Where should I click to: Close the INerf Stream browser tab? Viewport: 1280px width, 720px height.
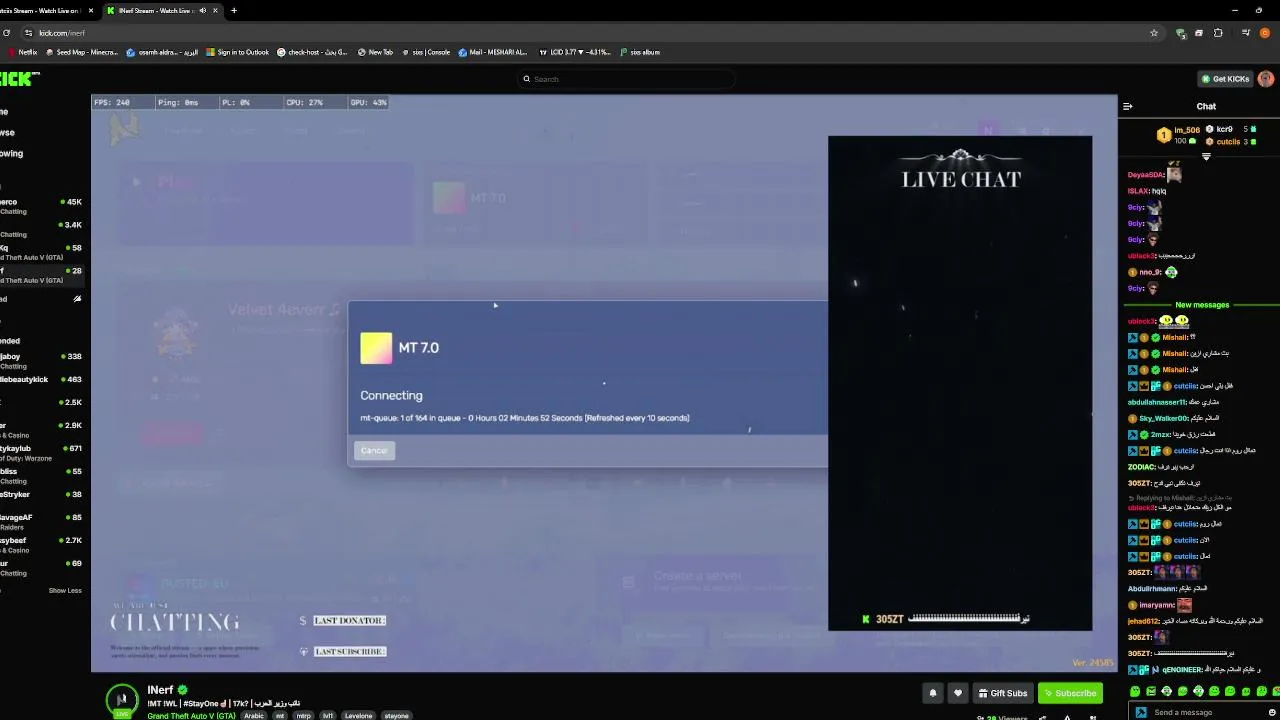[215, 10]
